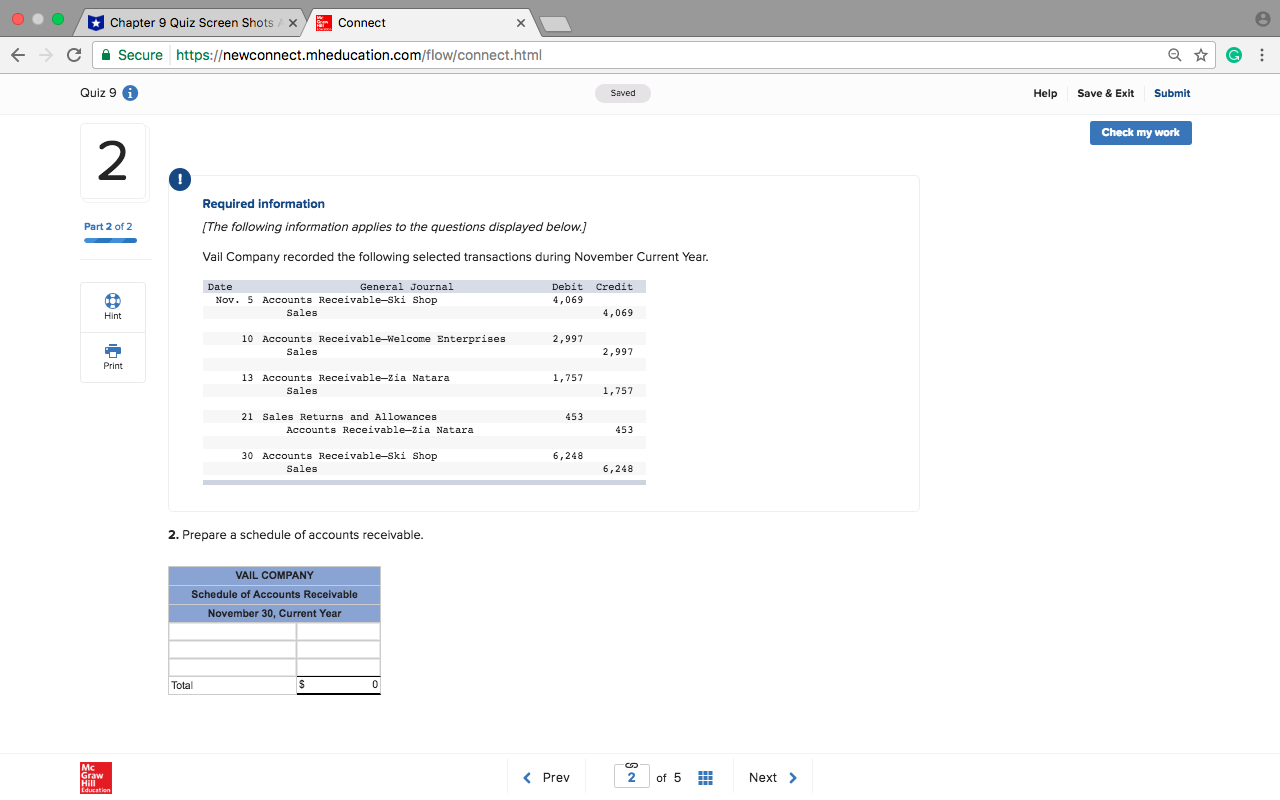Open a new browser tab

[553, 23]
